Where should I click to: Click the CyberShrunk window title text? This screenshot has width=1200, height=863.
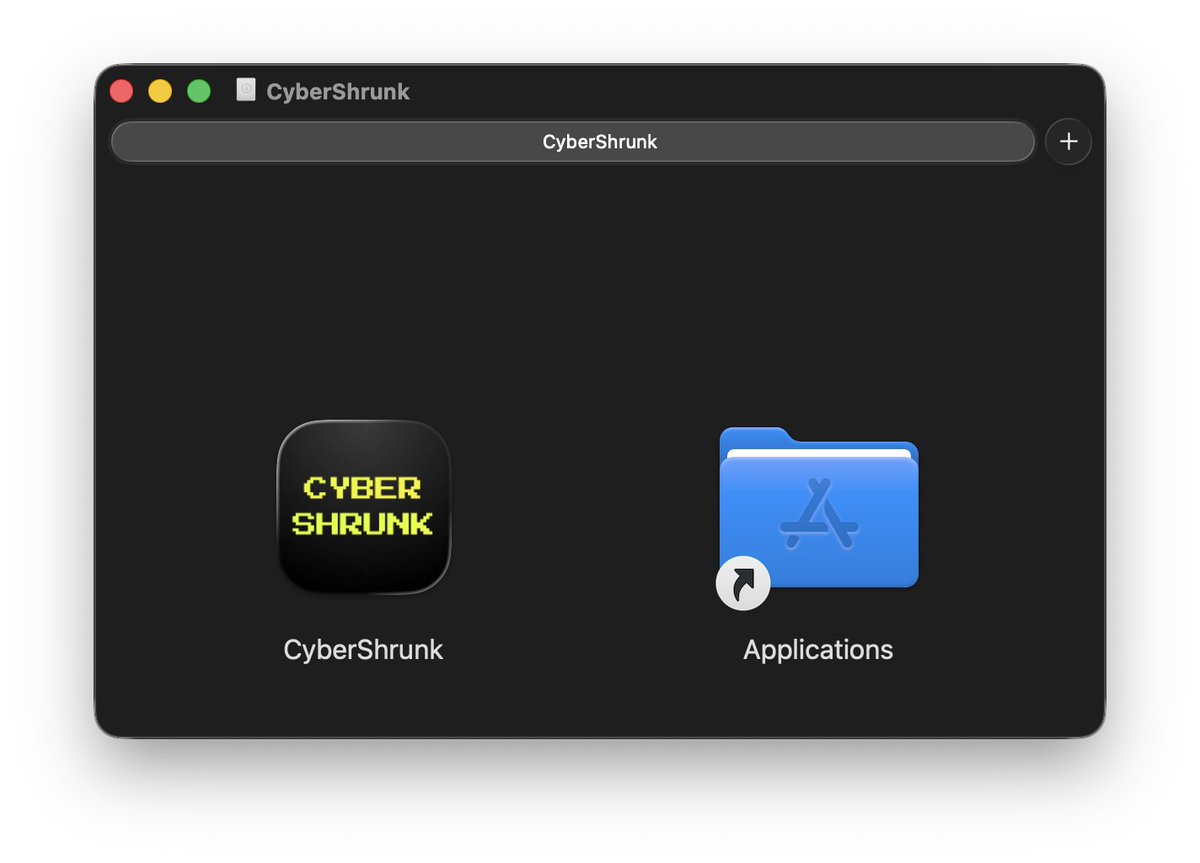tap(338, 91)
